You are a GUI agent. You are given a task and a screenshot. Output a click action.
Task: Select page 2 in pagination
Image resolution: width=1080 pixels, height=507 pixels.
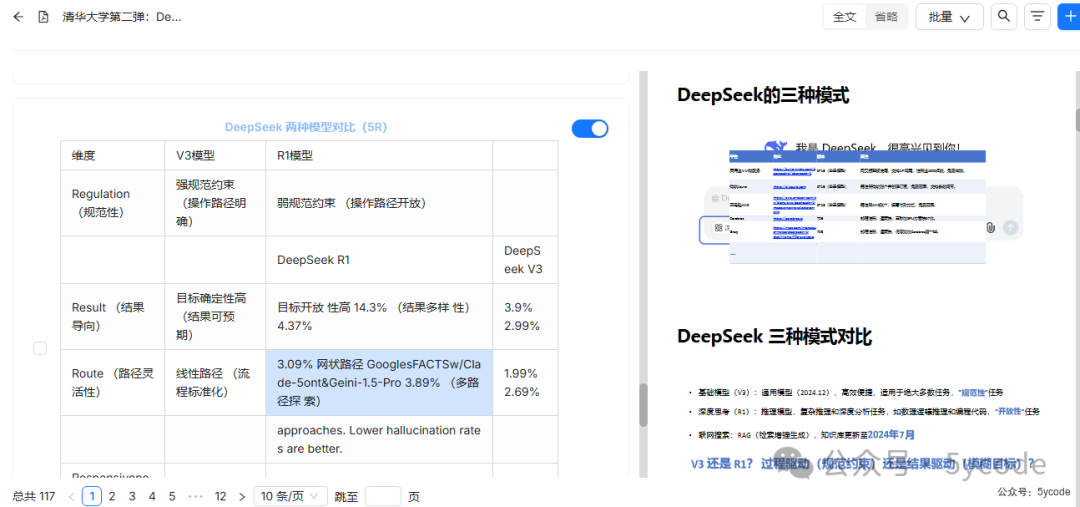(x=112, y=496)
